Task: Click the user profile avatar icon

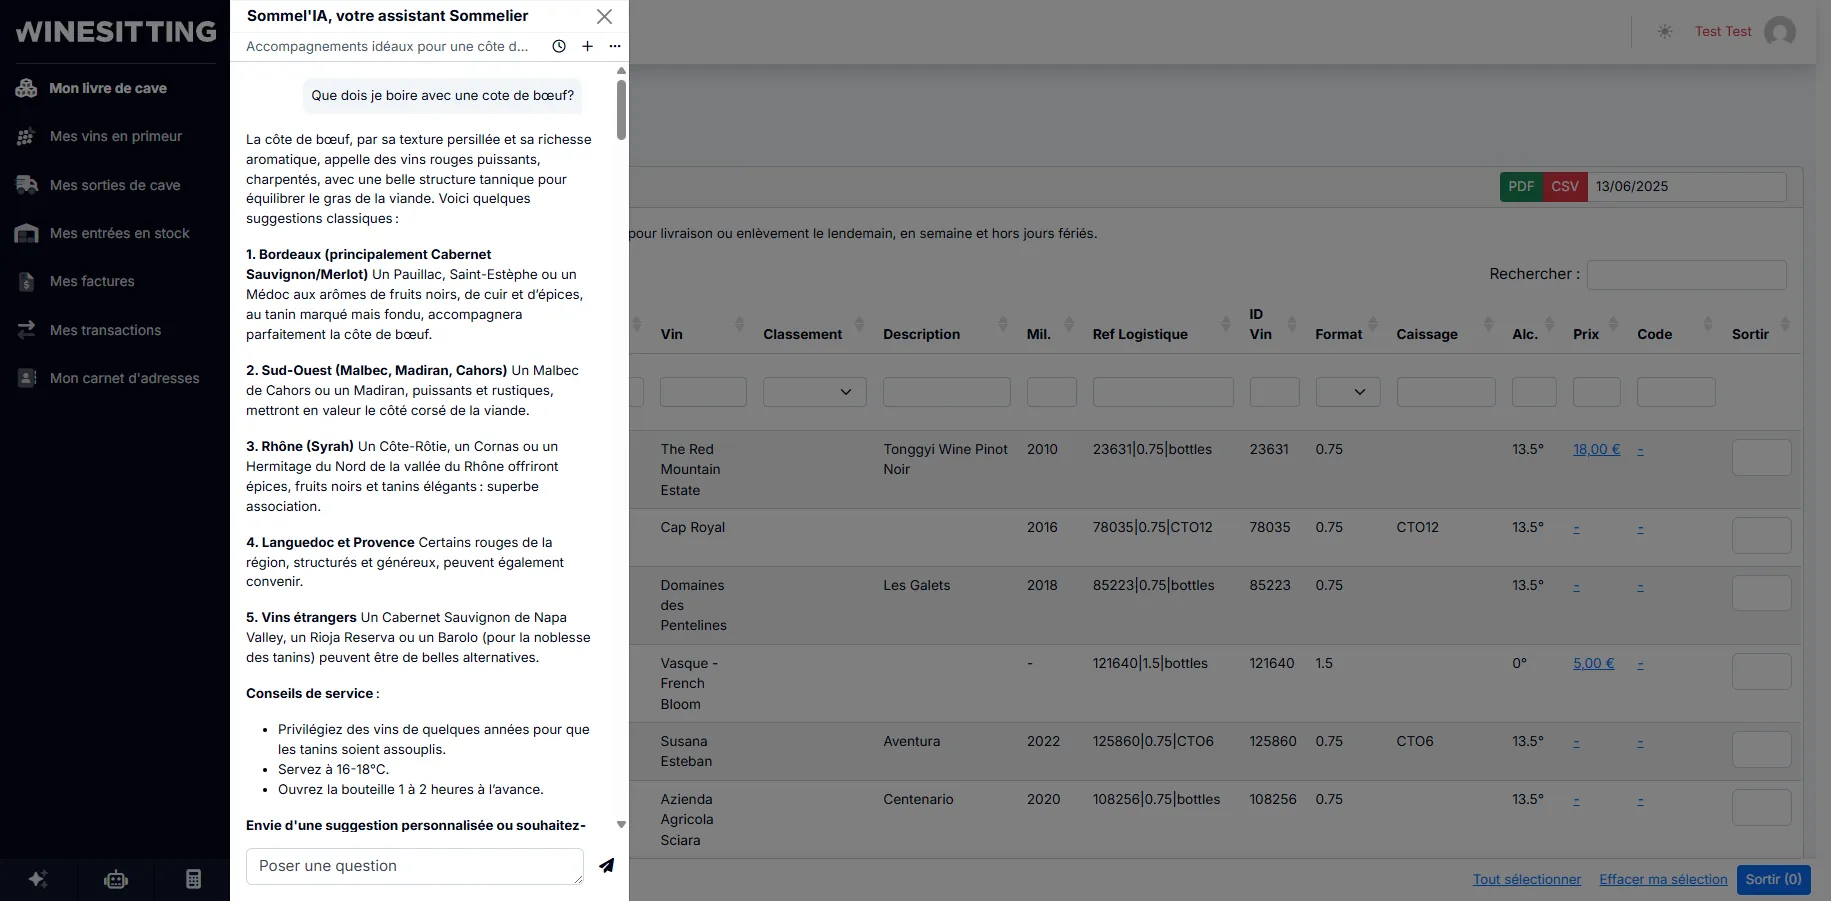Action: (1779, 31)
